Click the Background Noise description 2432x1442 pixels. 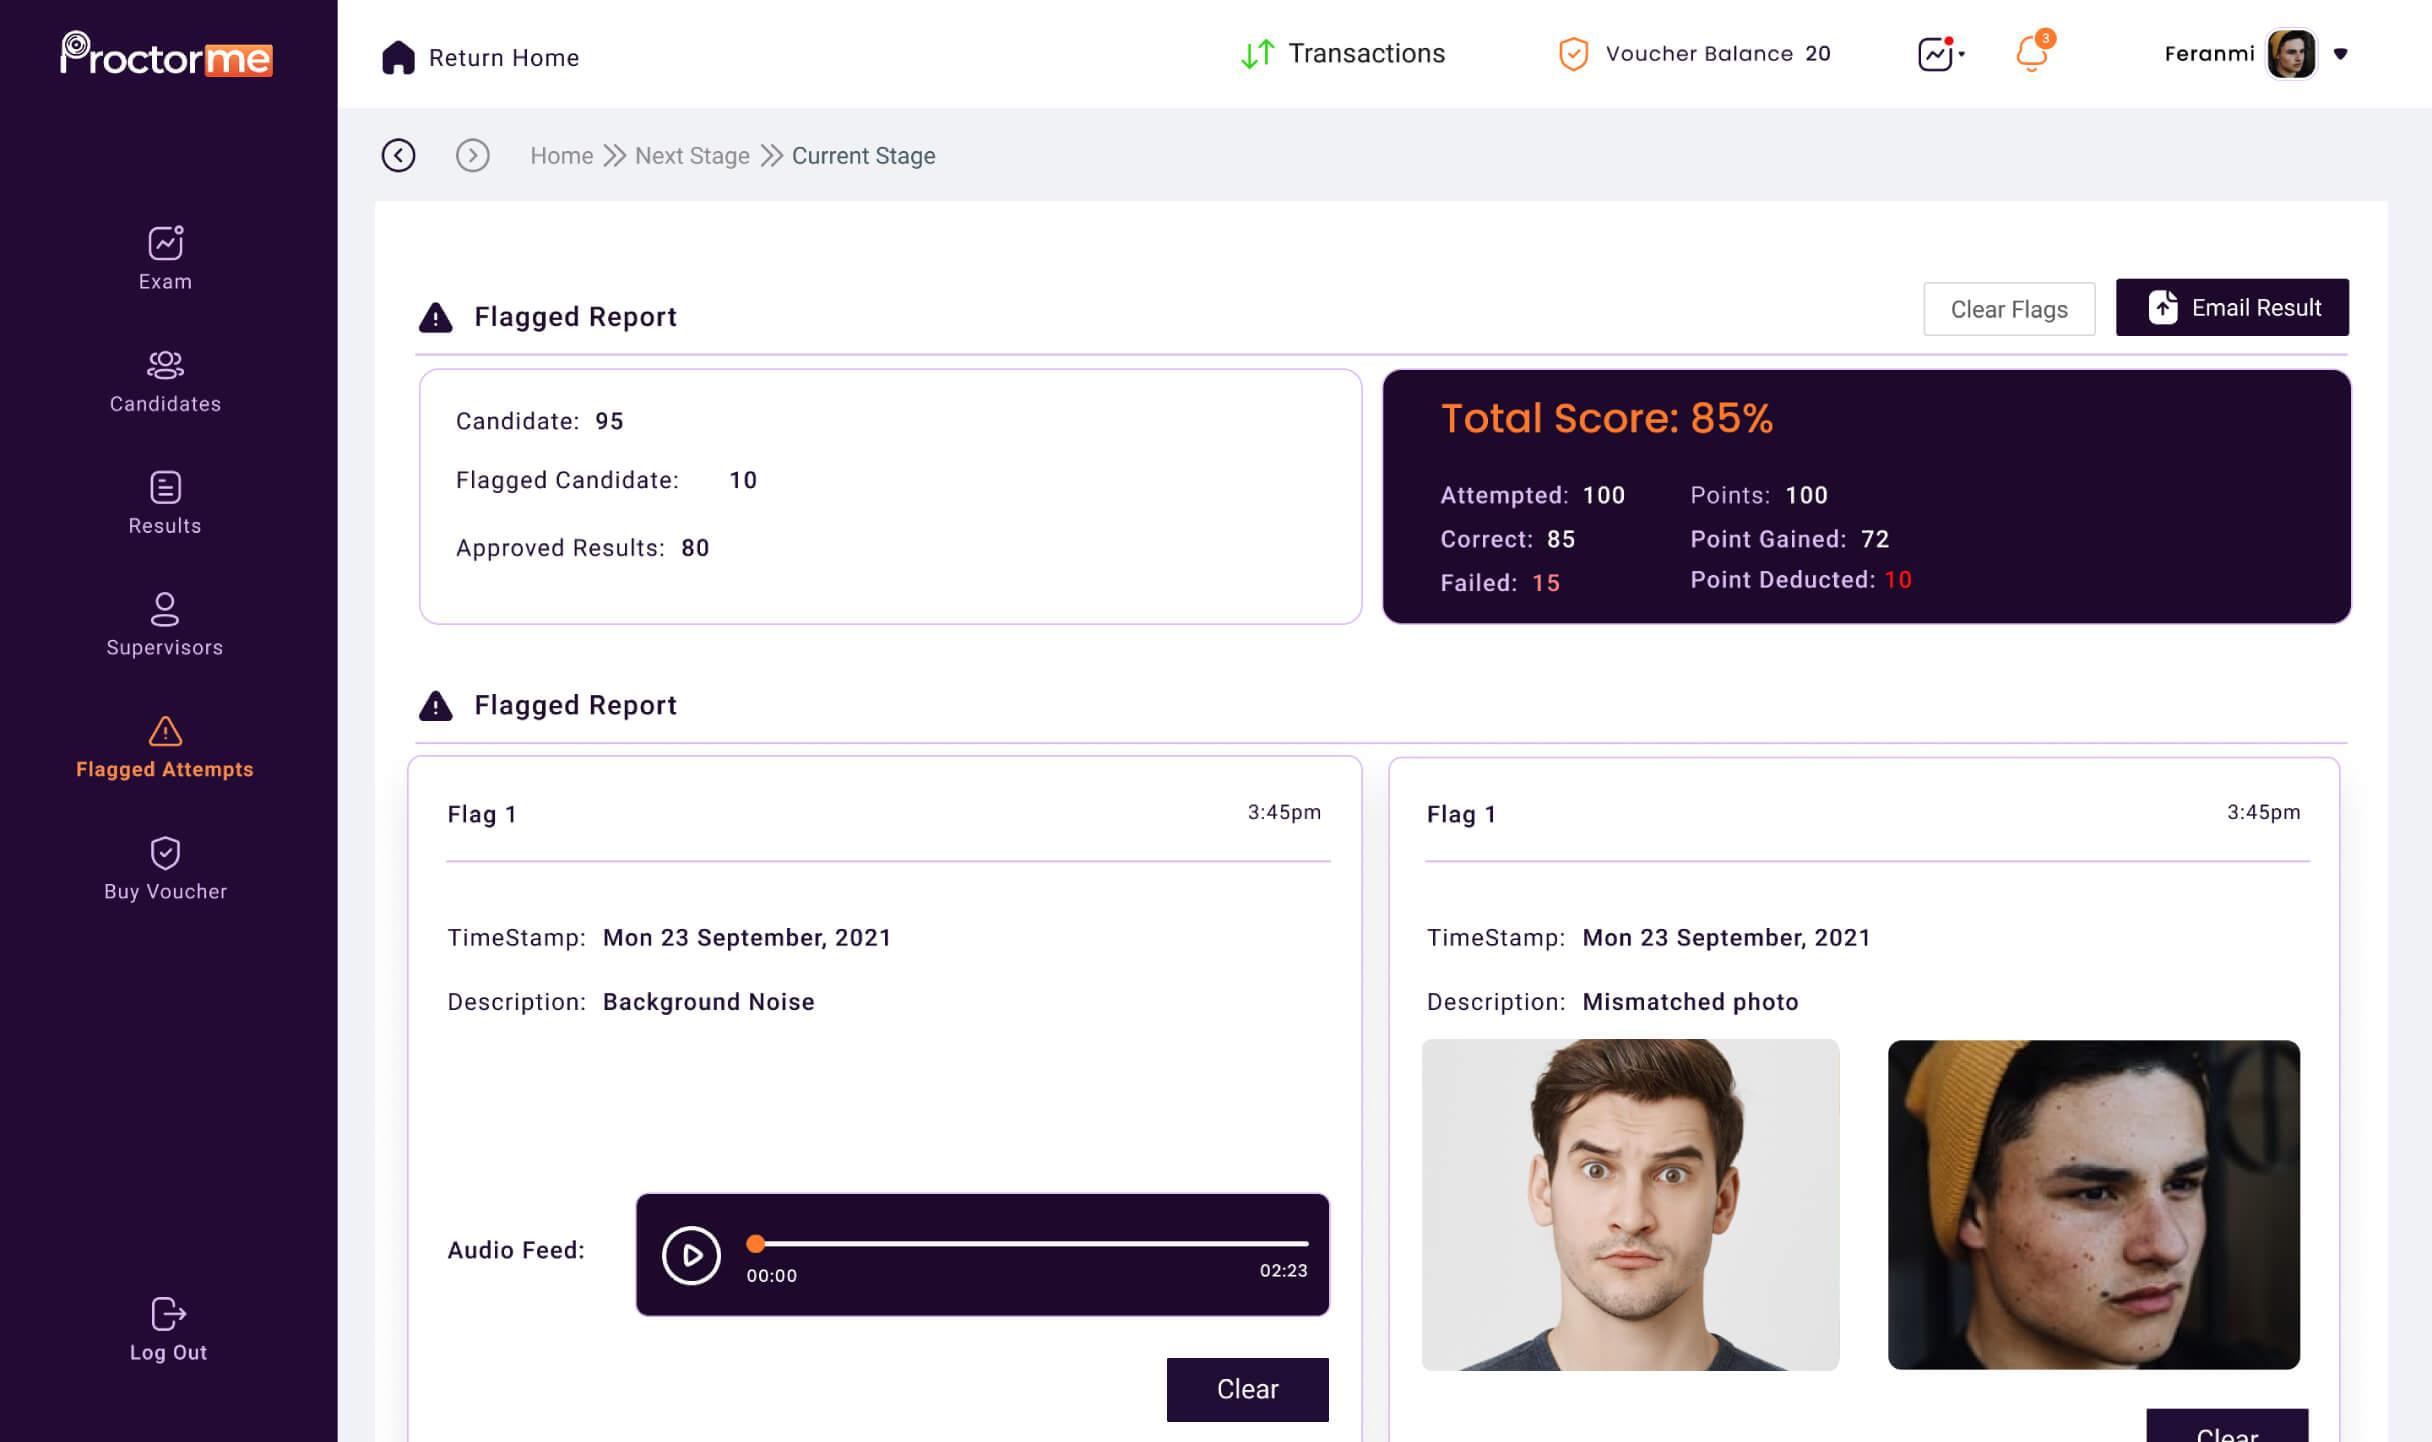pos(708,1002)
